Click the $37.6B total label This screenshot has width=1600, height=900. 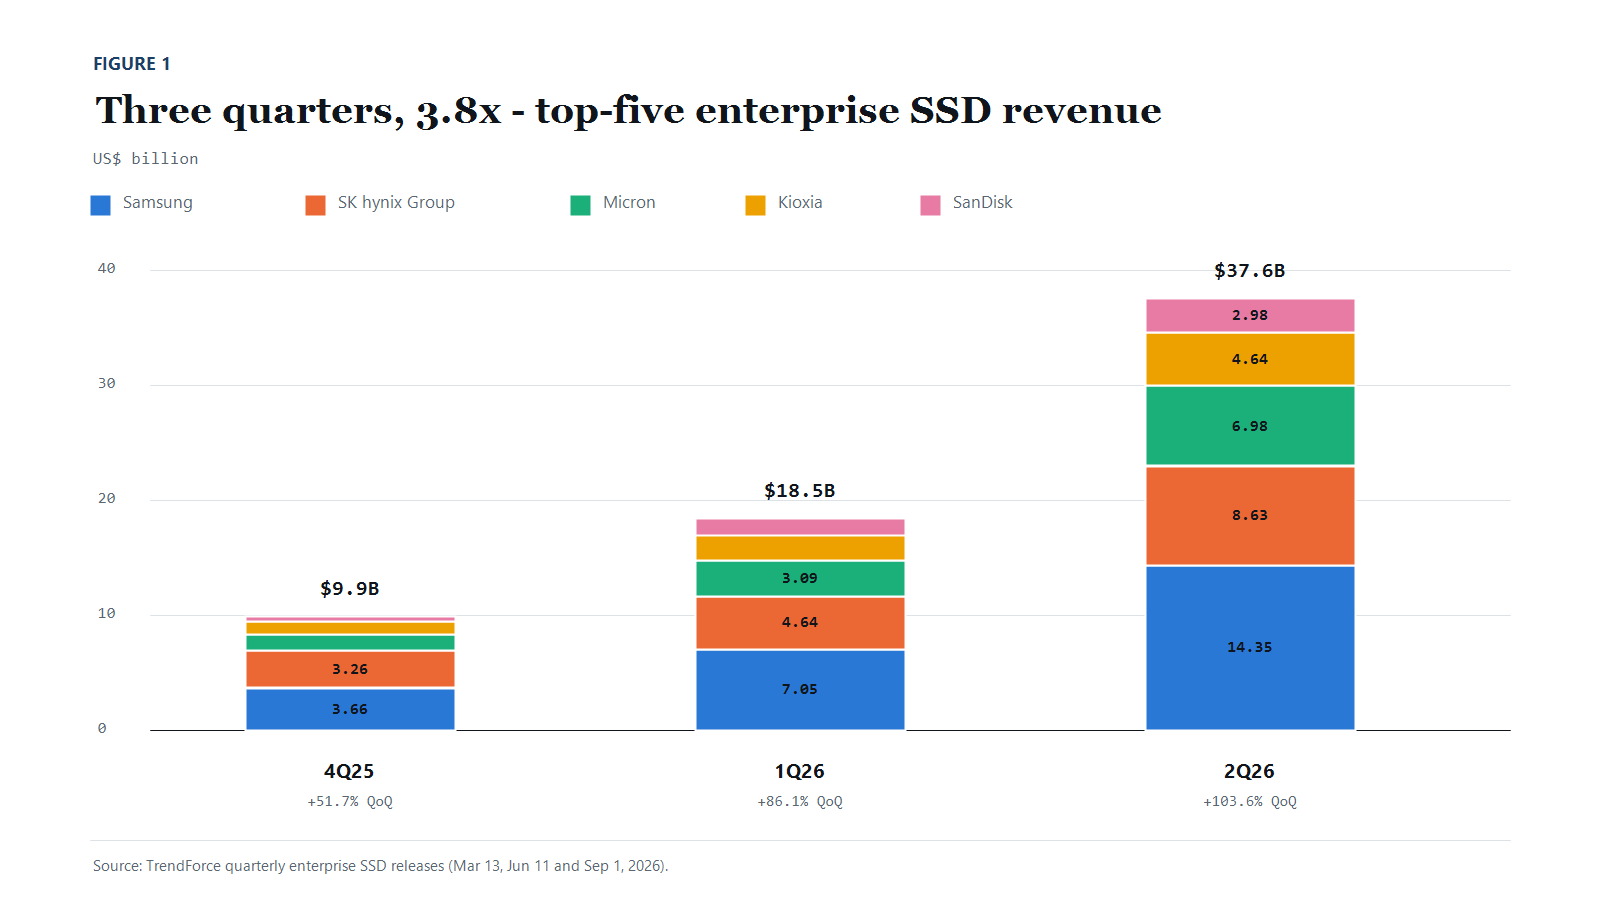click(1250, 271)
